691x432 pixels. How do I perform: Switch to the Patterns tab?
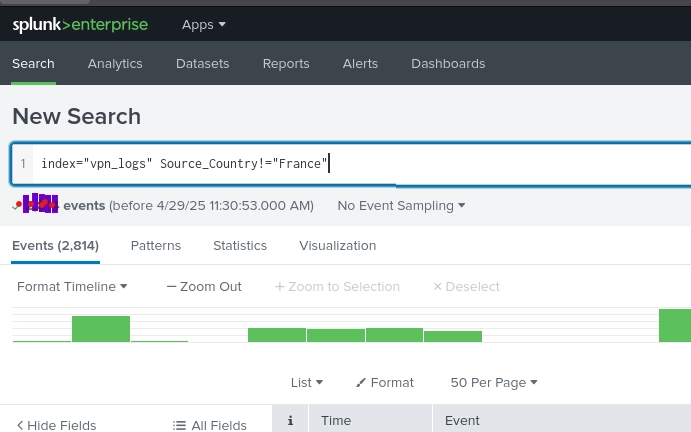tap(156, 246)
